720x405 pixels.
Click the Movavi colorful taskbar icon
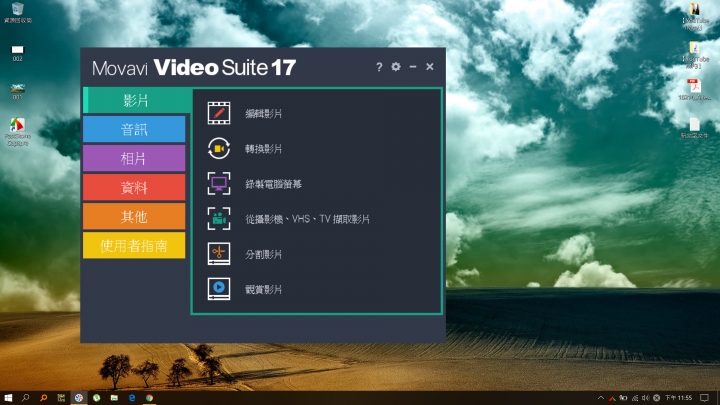click(x=79, y=398)
